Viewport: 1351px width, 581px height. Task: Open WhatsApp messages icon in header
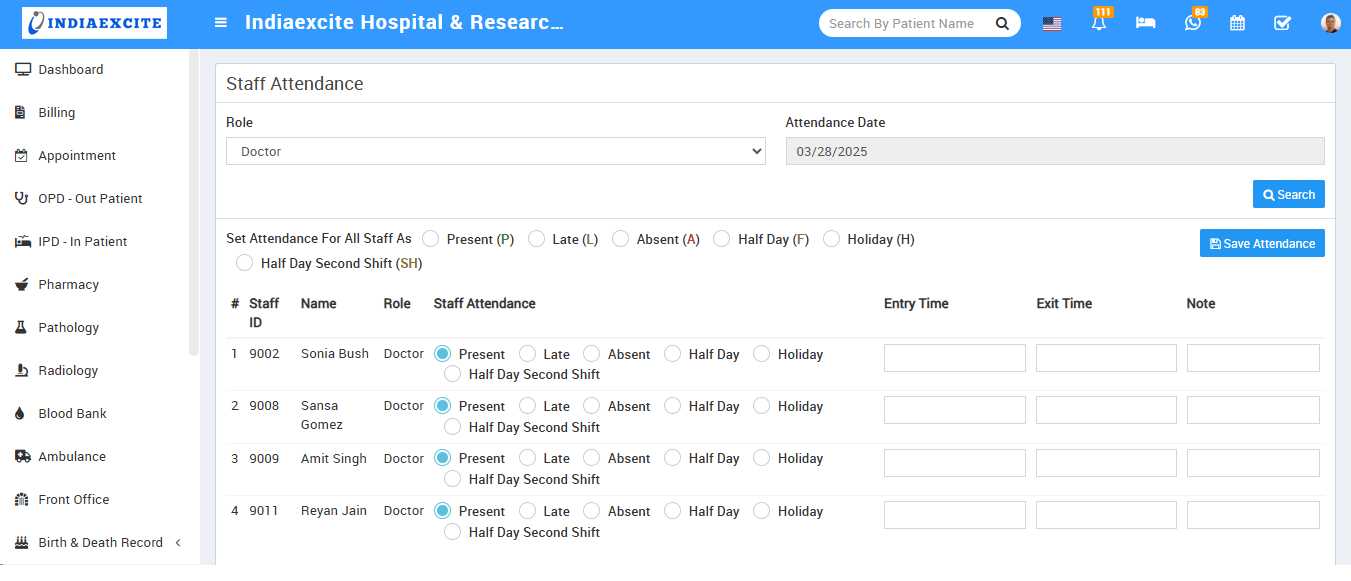point(1192,23)
